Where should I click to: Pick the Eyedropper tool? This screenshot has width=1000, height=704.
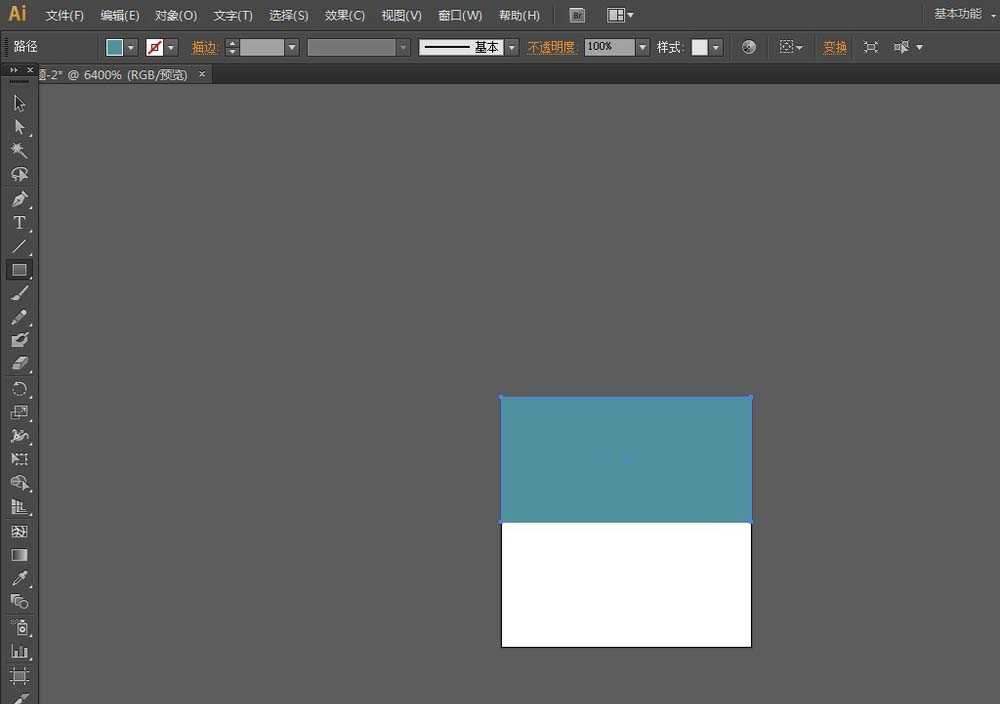coord(19,579)
